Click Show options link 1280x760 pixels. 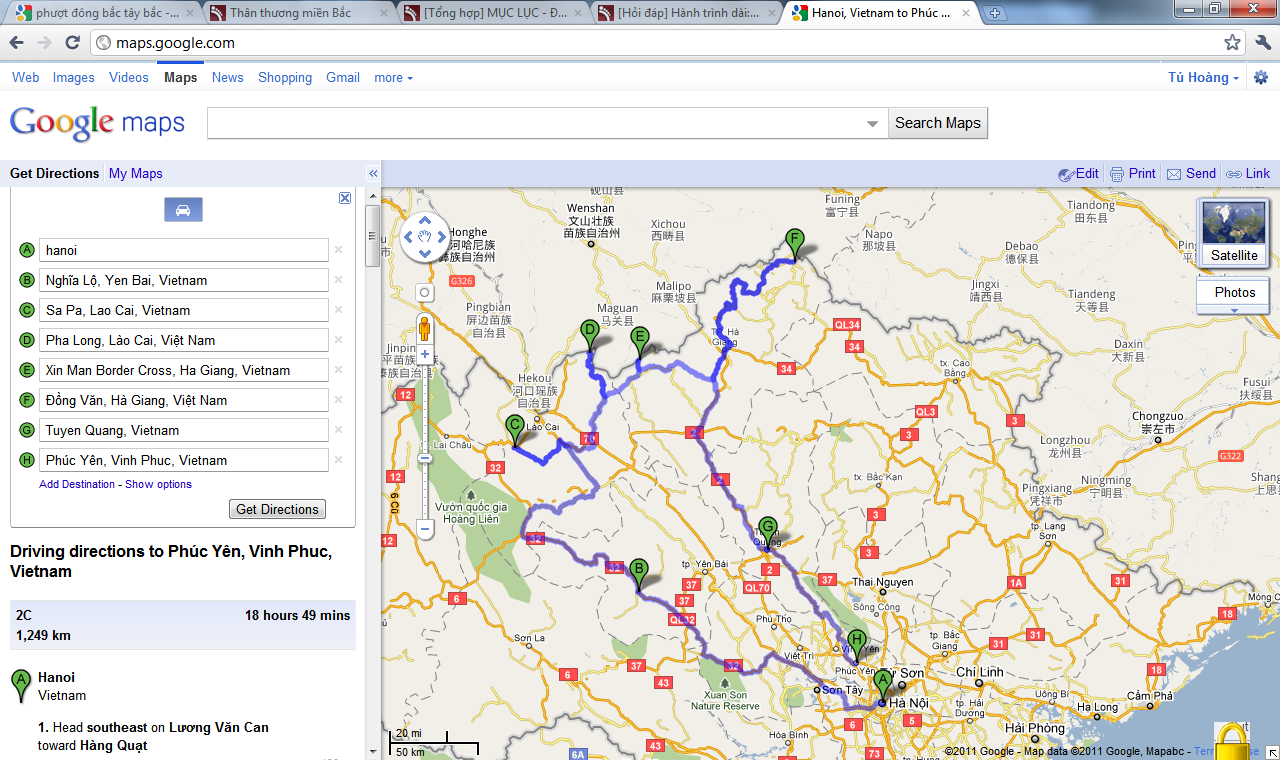[x=158, y=484]
